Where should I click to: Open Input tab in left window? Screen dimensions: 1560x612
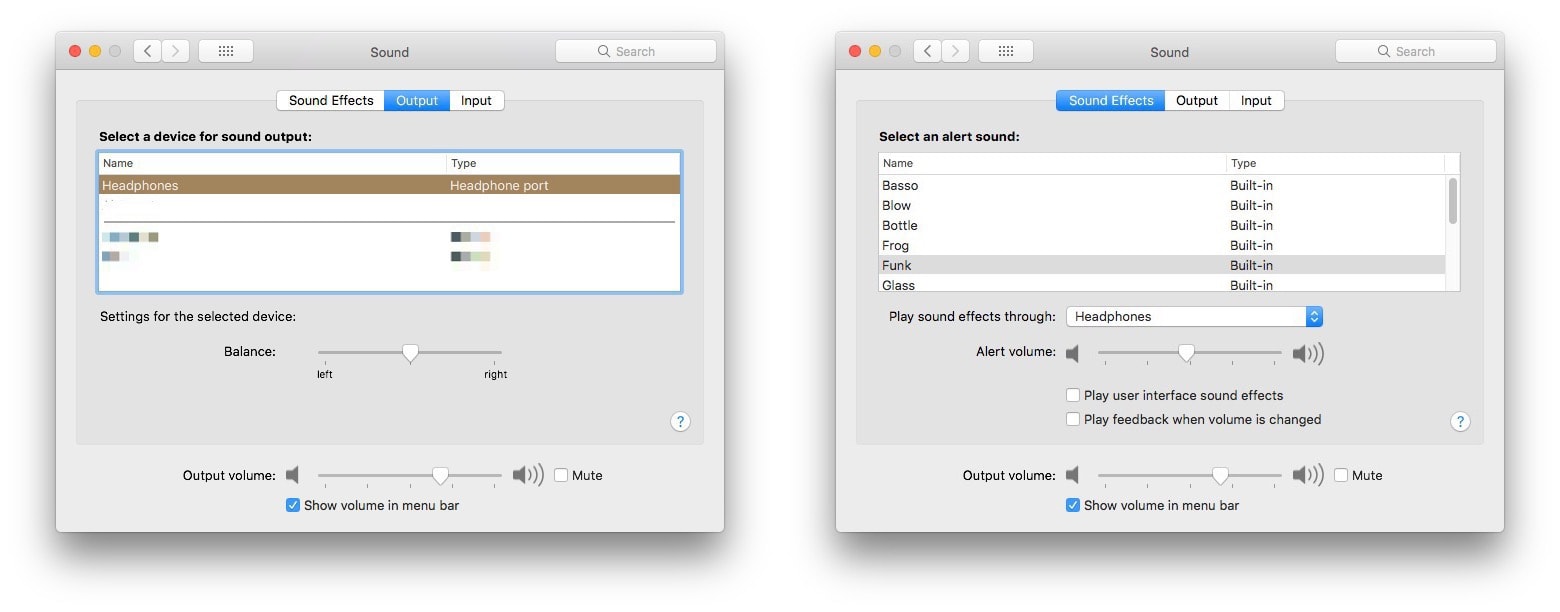[476, 100]
